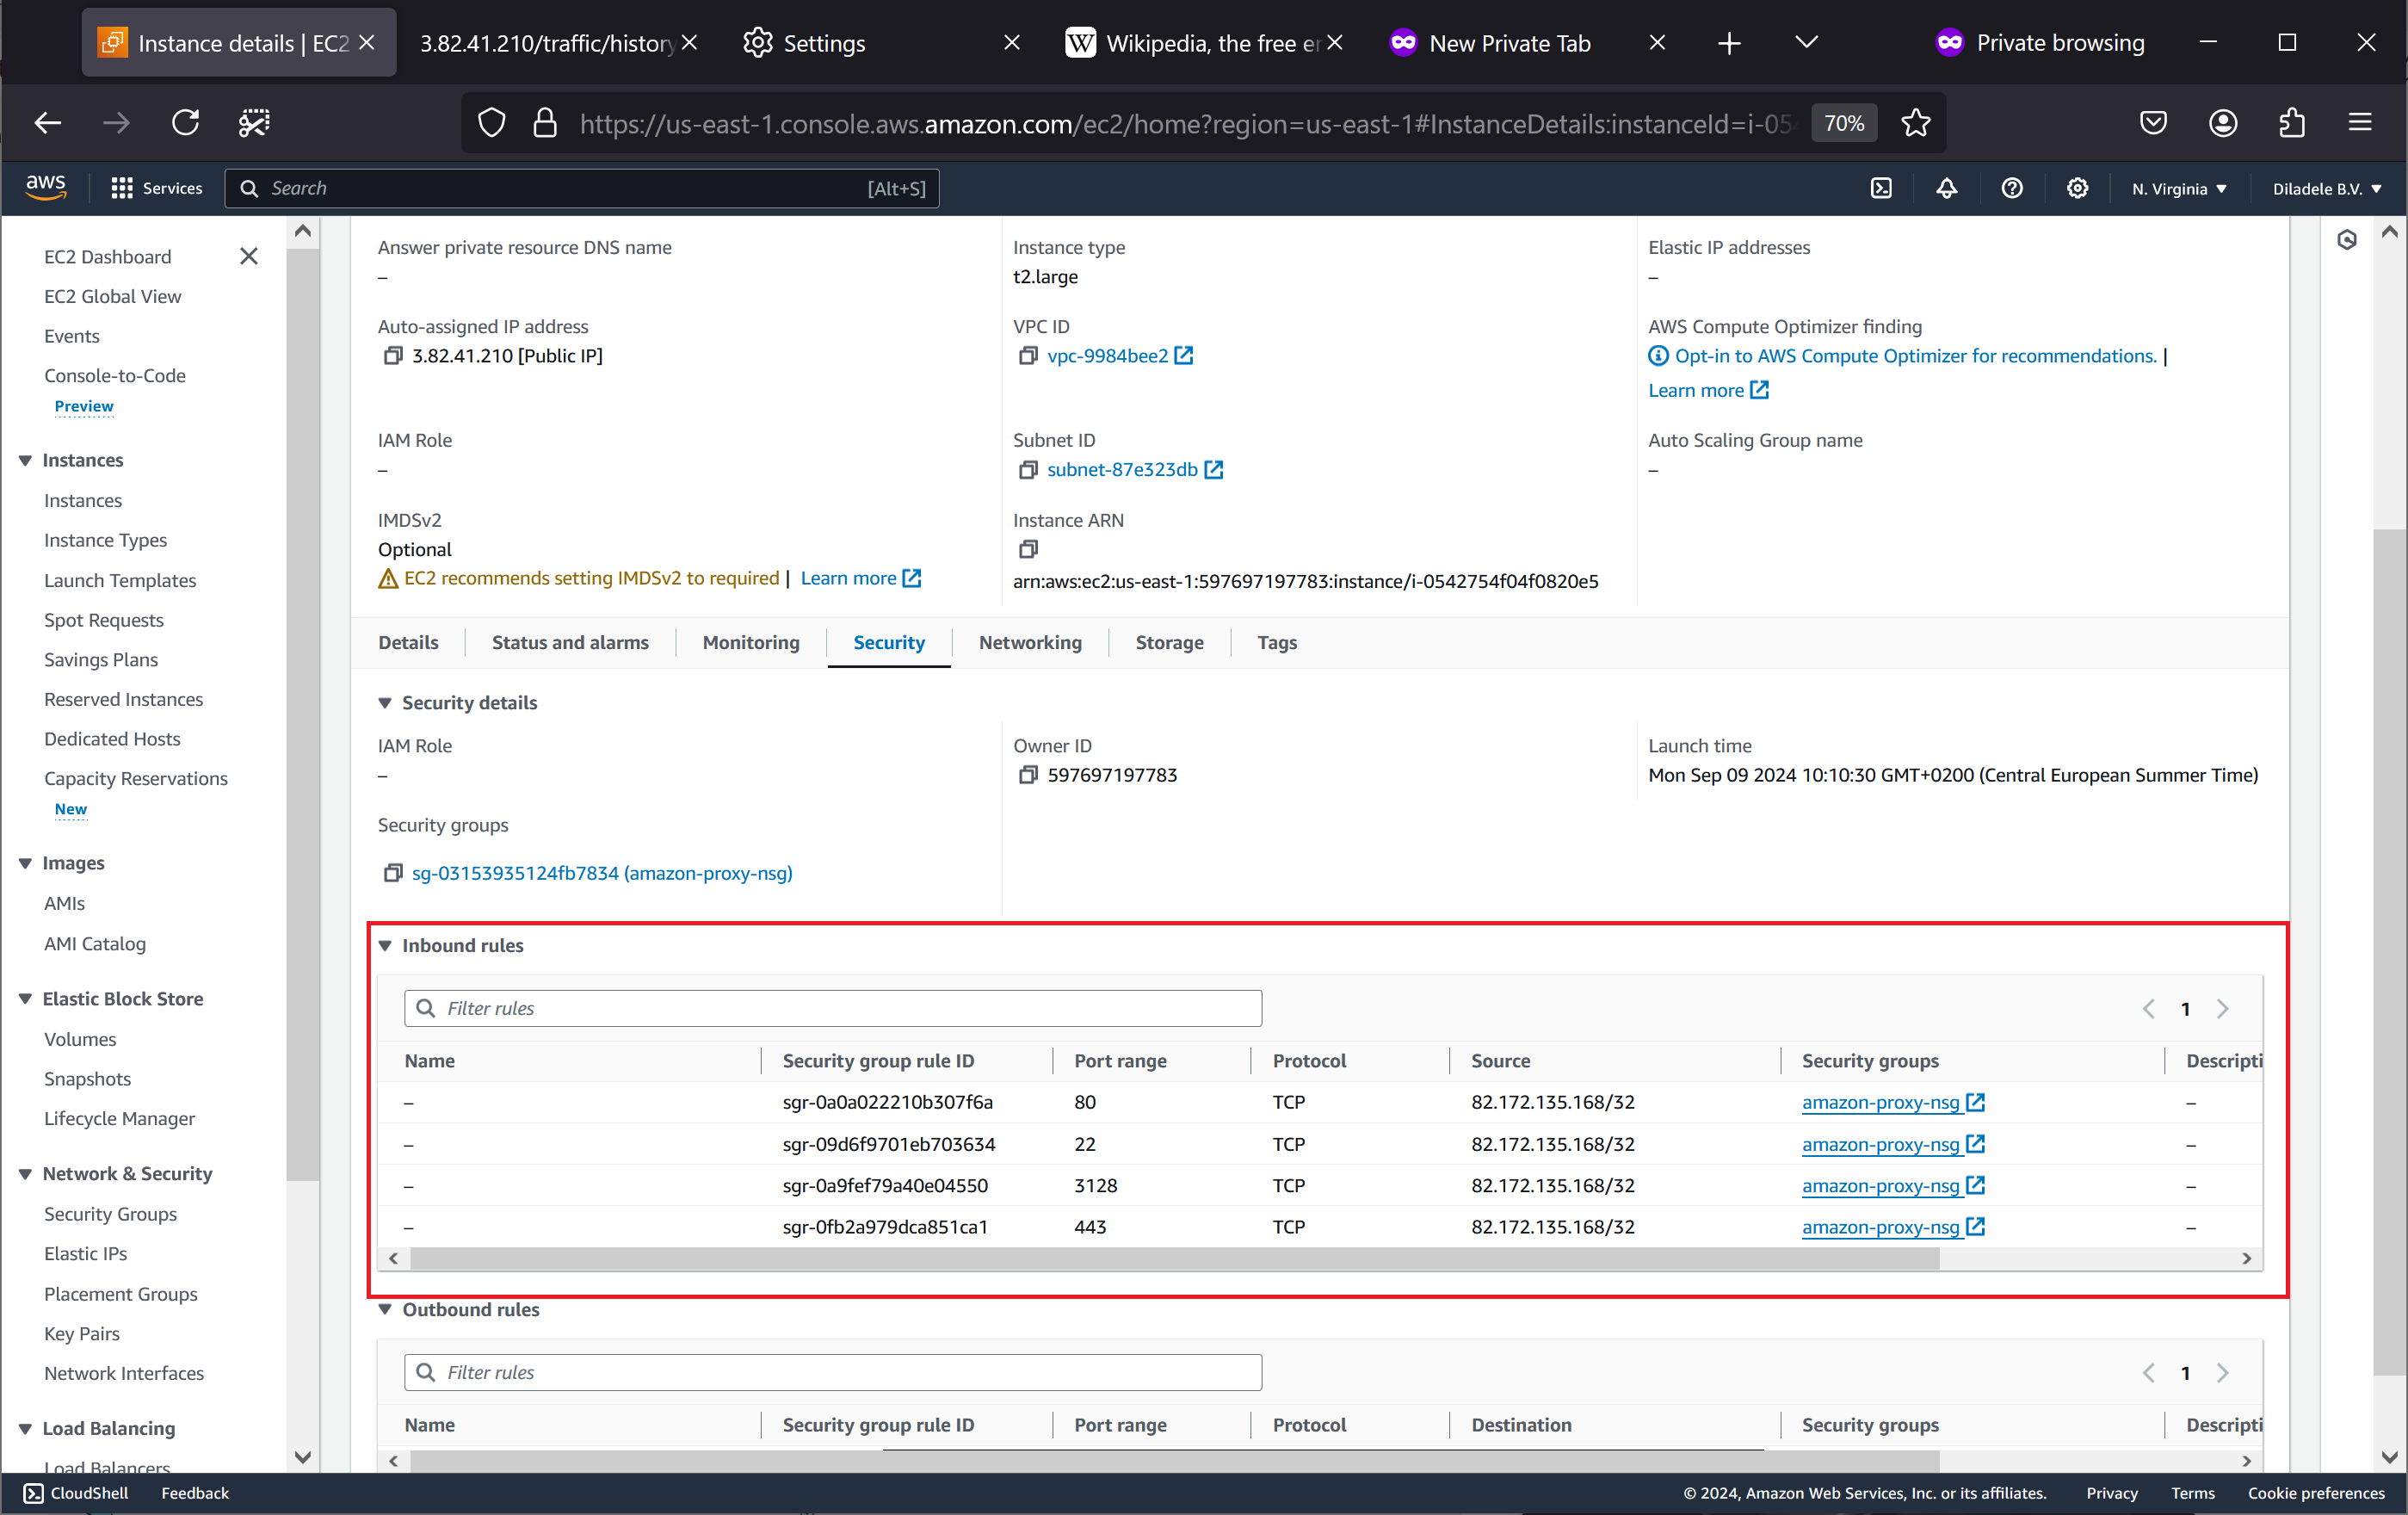This screenshot has width=2408, height=1515.
Task: Copy the auto-assigned public IP address
Action: (x=393, y=356)
